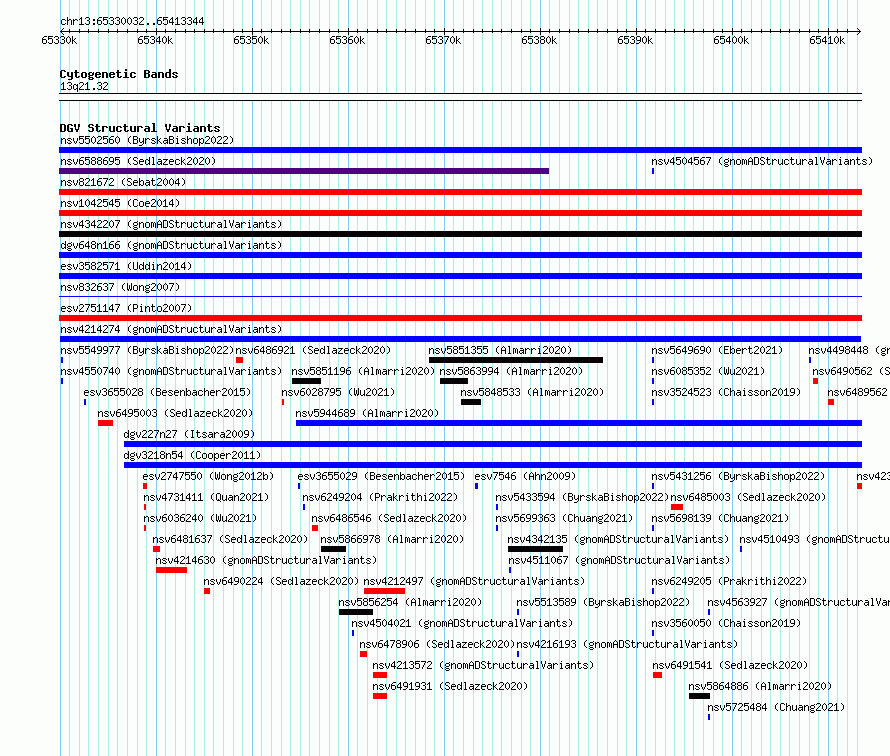The image size is (890, 756).
Task: Click the dgv3218n54 (Cooper2011) label
Action: point(192,455)
